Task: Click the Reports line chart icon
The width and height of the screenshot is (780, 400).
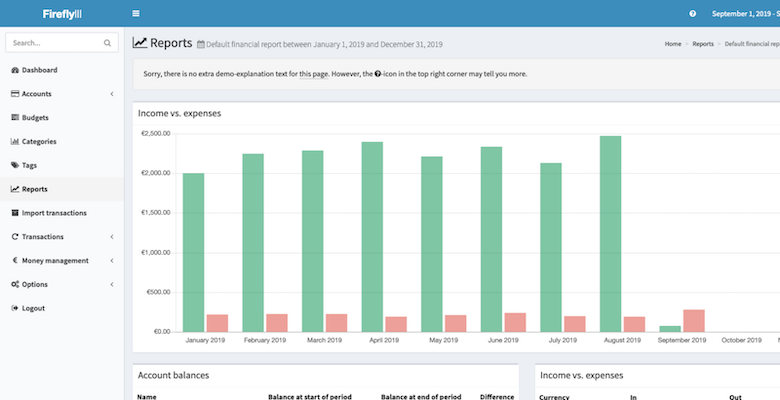Action: [x=14, y=189]
